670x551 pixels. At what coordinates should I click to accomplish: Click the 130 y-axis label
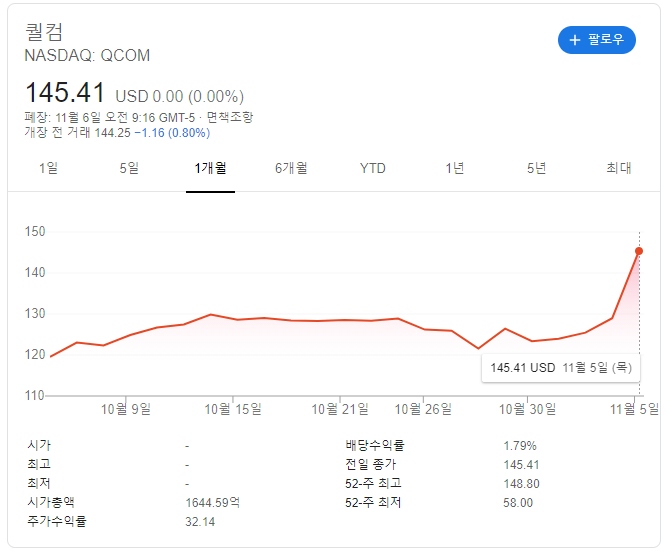coord(35,314)
